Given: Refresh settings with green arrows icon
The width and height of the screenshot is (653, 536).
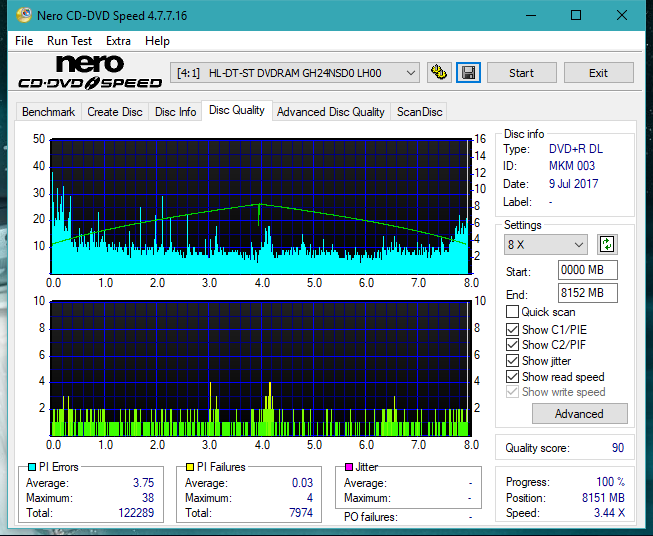Looking at the screenshot, I should click(607, 244).
